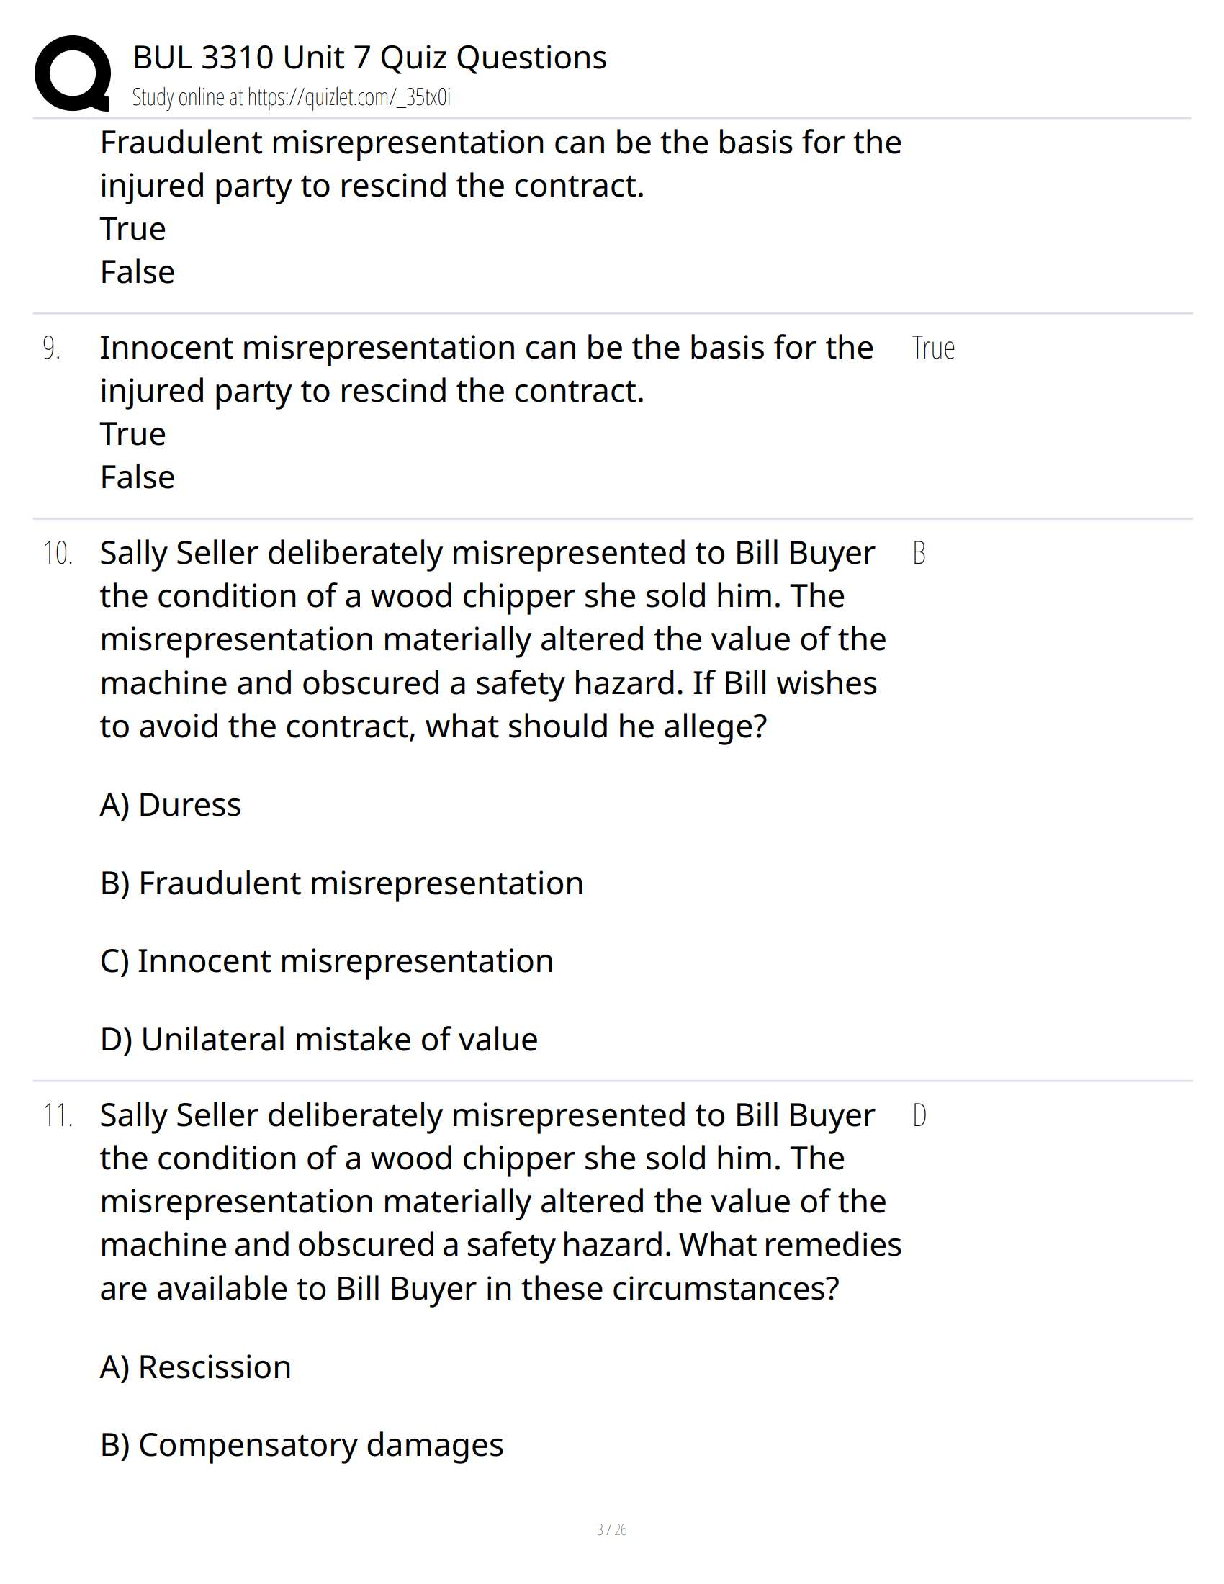Image resolution: width=1224 pixels, height=1584 pixels.
Task: Click question number 9 label
Action: (x=51, y=348)
